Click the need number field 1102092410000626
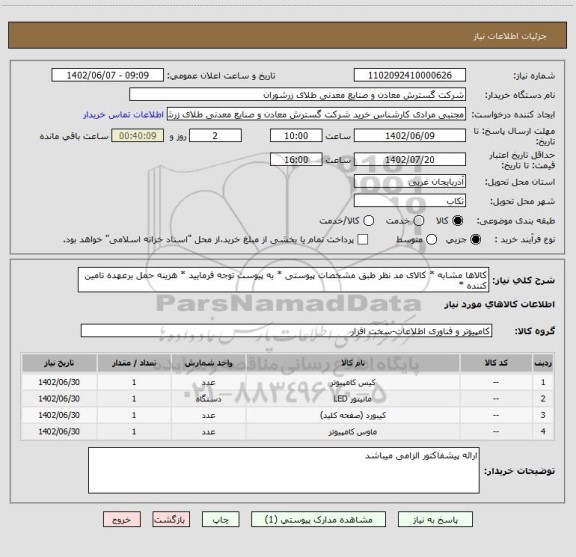 [410, 75]
